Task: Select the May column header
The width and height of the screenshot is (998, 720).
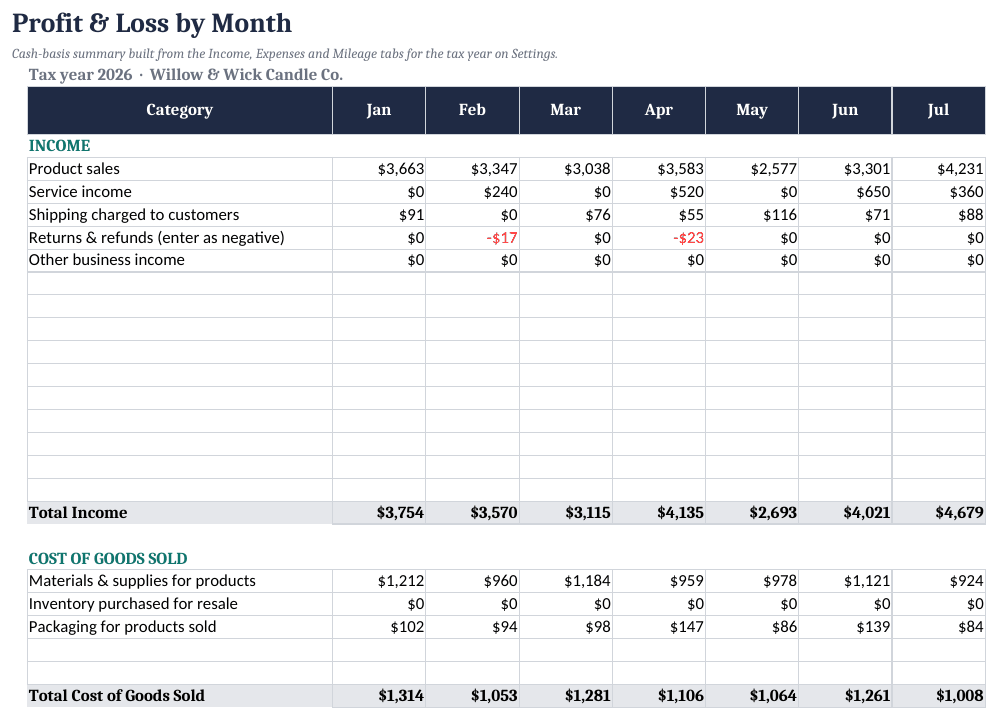Action: click(752, 110)
